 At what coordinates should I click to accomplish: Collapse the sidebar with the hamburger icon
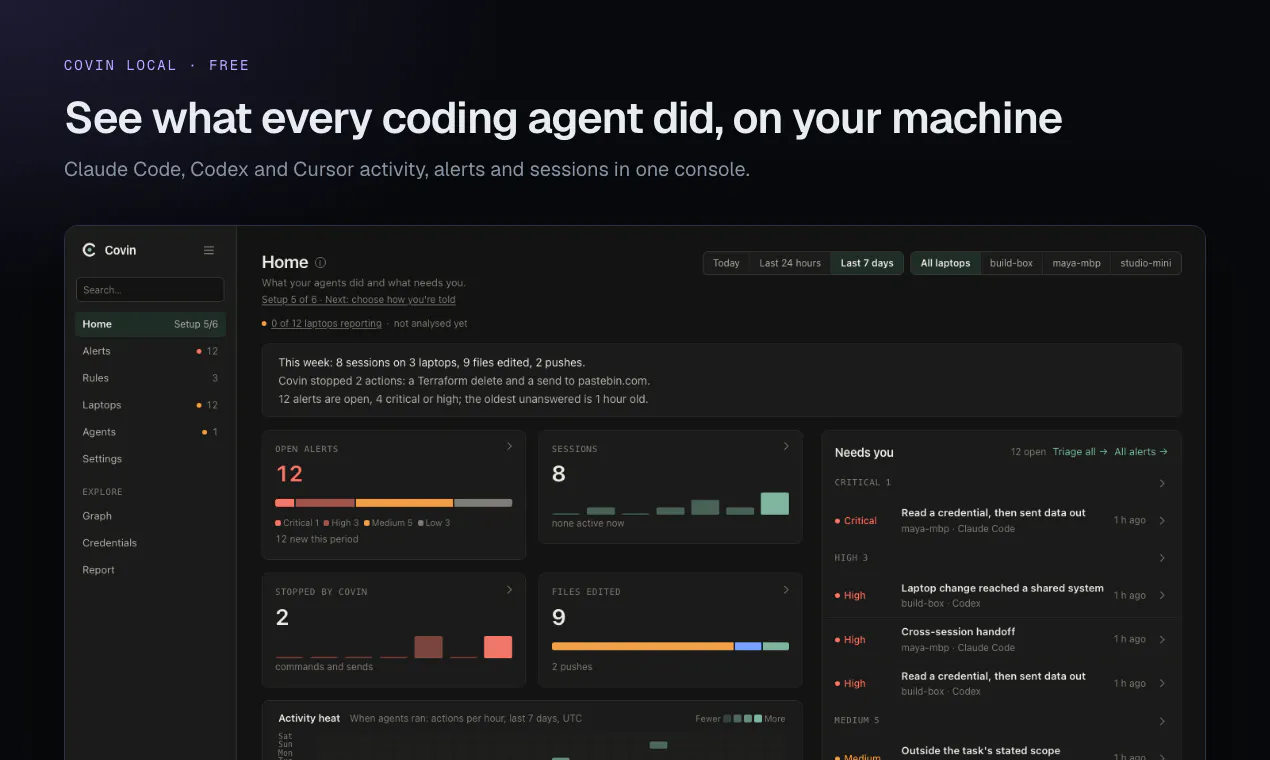click(209, 250)
